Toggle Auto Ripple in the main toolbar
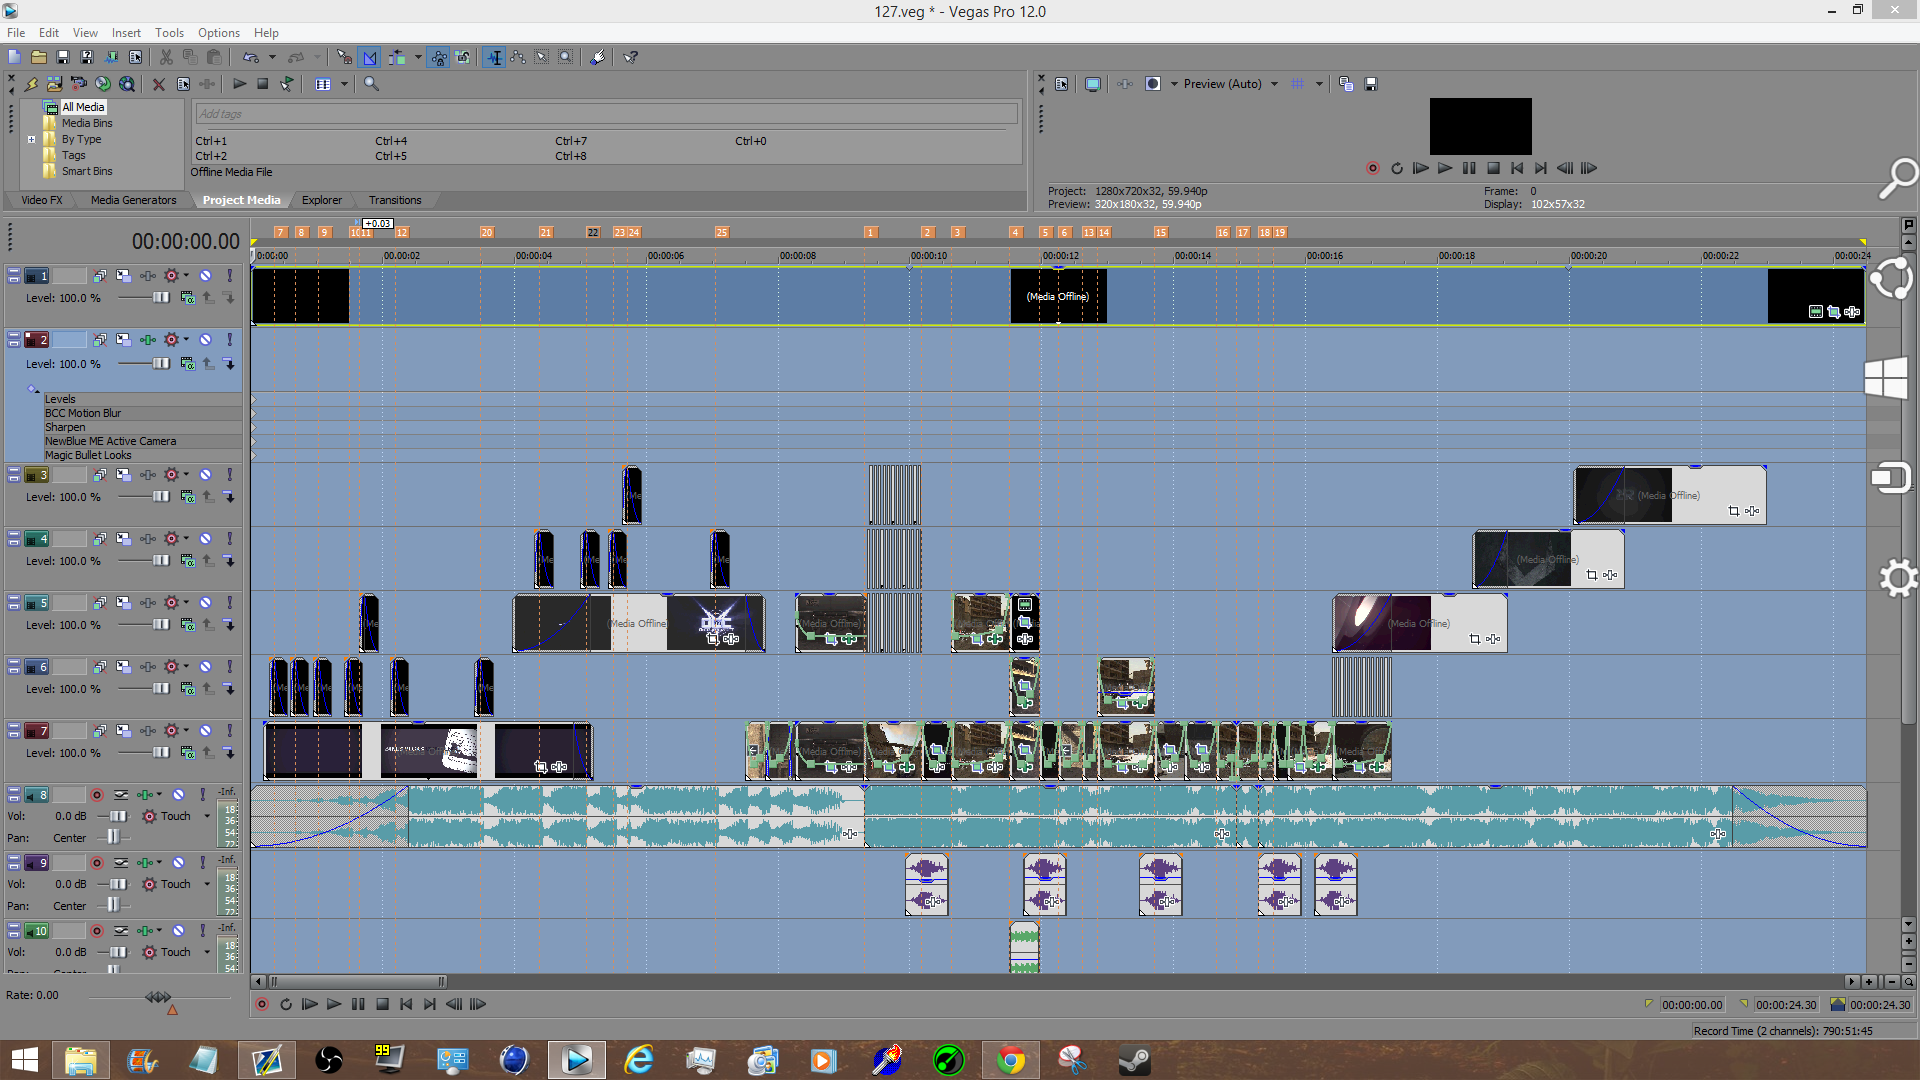This screenshot has height=1080, width=1920. [397, 57]
